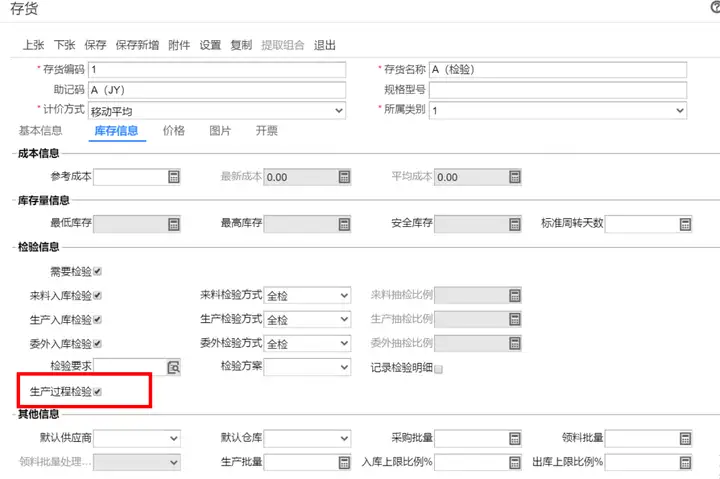Click calculator icon in 采购批量 field
The width and height of the screenshot is (720, 479).
tap(515, 439)
